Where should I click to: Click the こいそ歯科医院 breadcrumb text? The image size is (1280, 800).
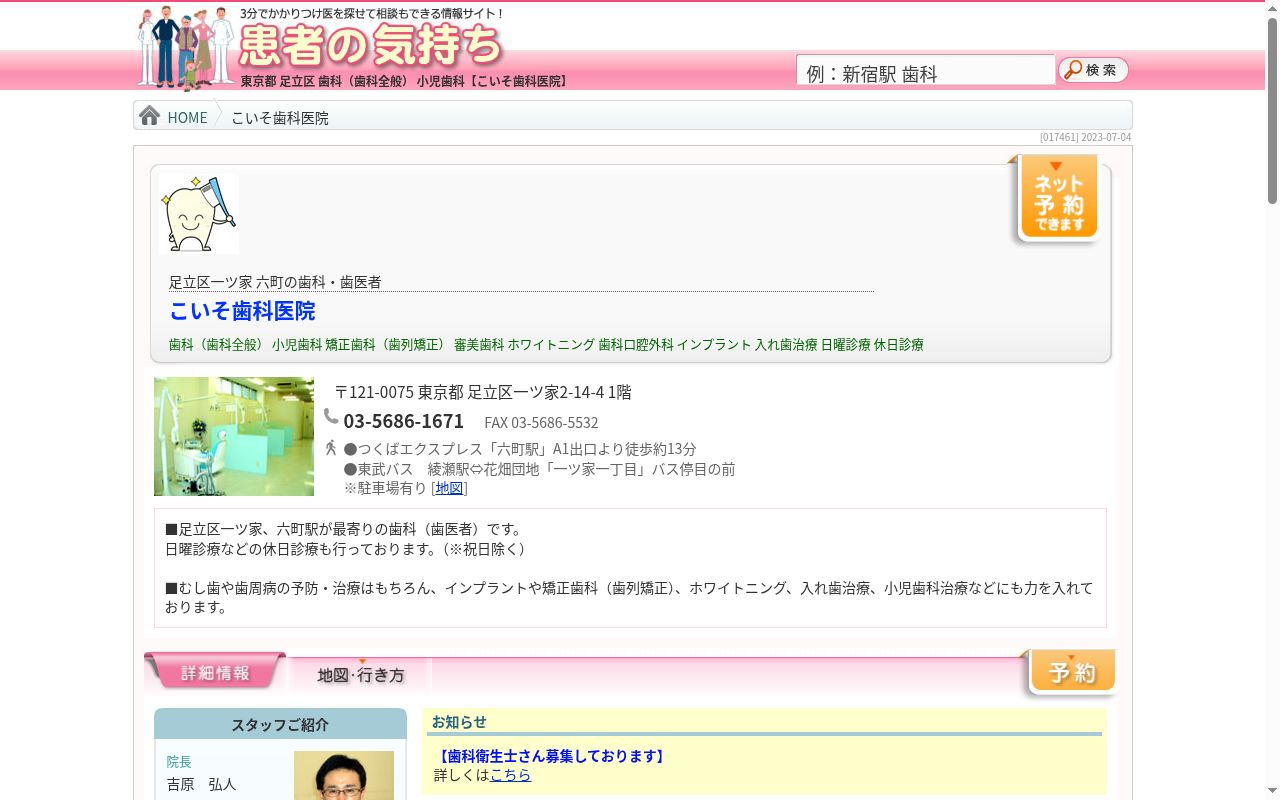[280, 118]
